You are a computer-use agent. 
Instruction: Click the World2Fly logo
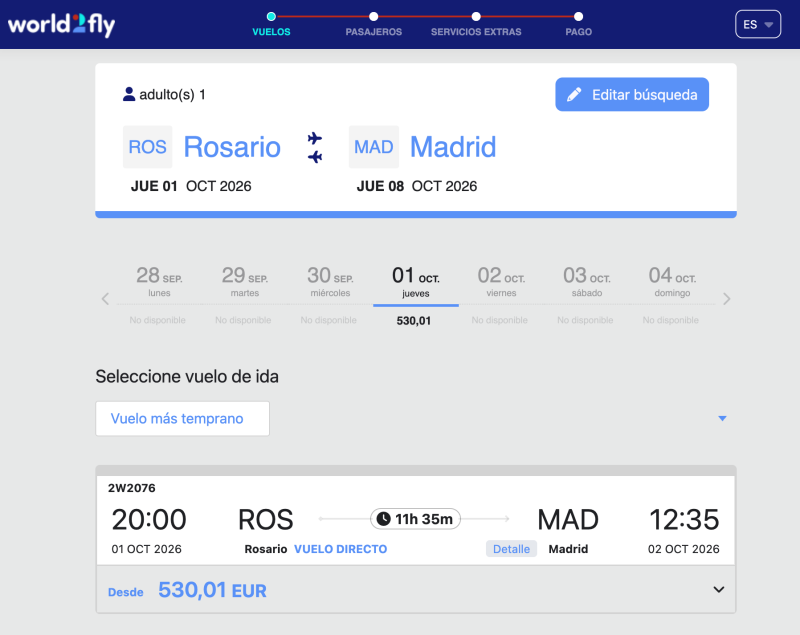point(62,24)
